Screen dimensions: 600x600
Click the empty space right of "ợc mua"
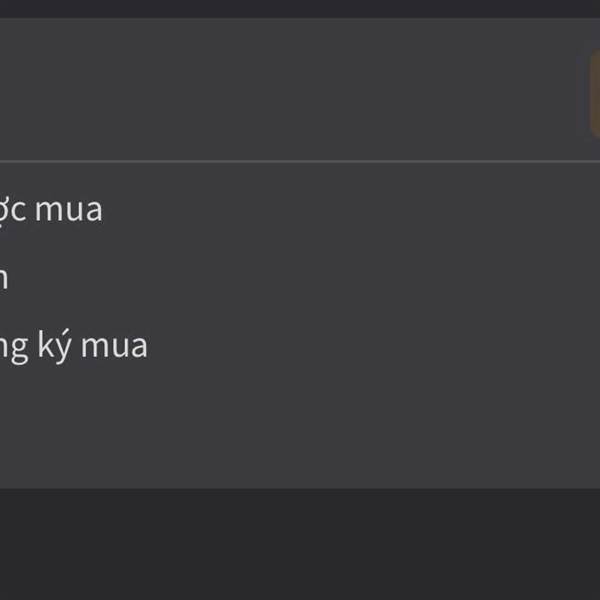[350, 210]
